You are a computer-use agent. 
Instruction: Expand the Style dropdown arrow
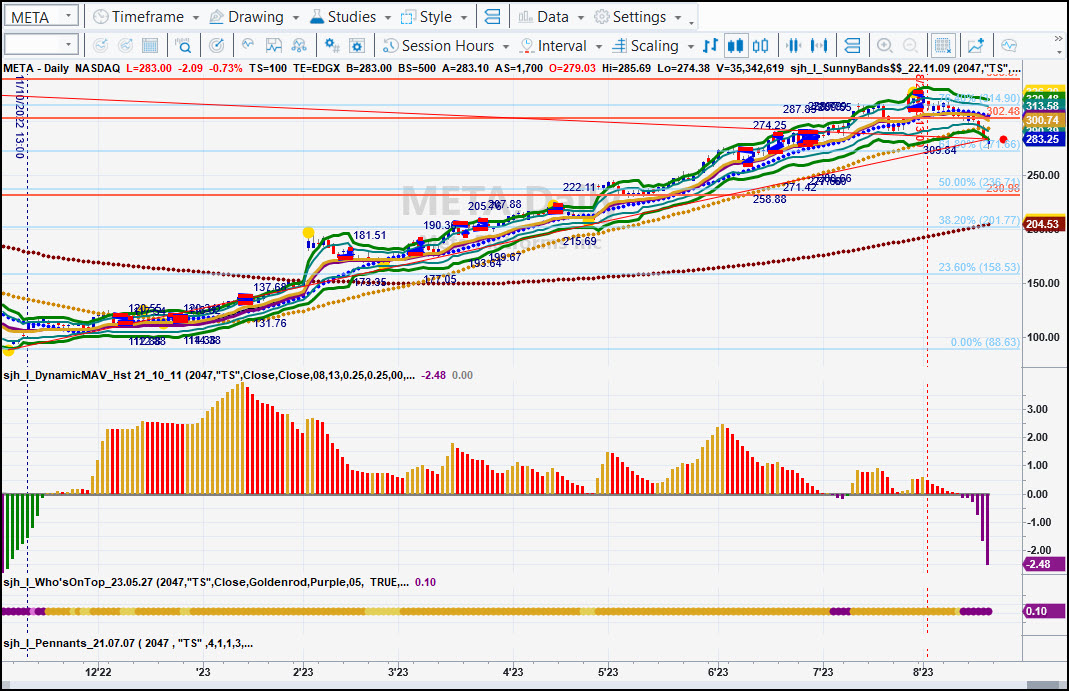[x=464, y=17]
